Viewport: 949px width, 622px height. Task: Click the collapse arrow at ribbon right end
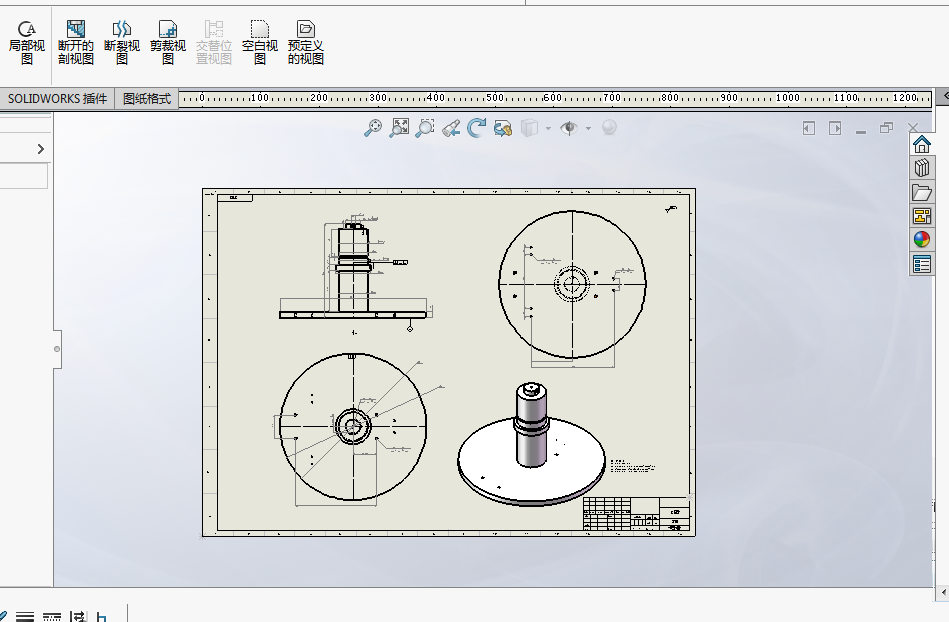click(945, 96)
